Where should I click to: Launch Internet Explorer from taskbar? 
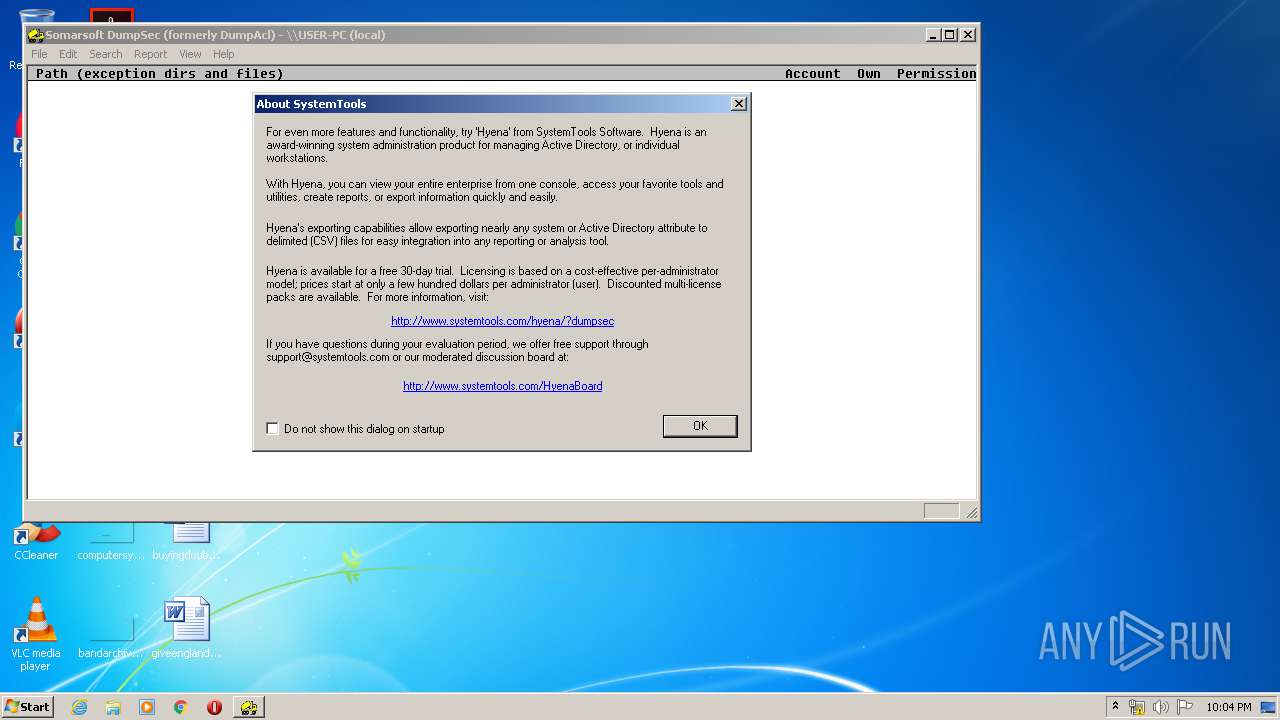[79, 707]
